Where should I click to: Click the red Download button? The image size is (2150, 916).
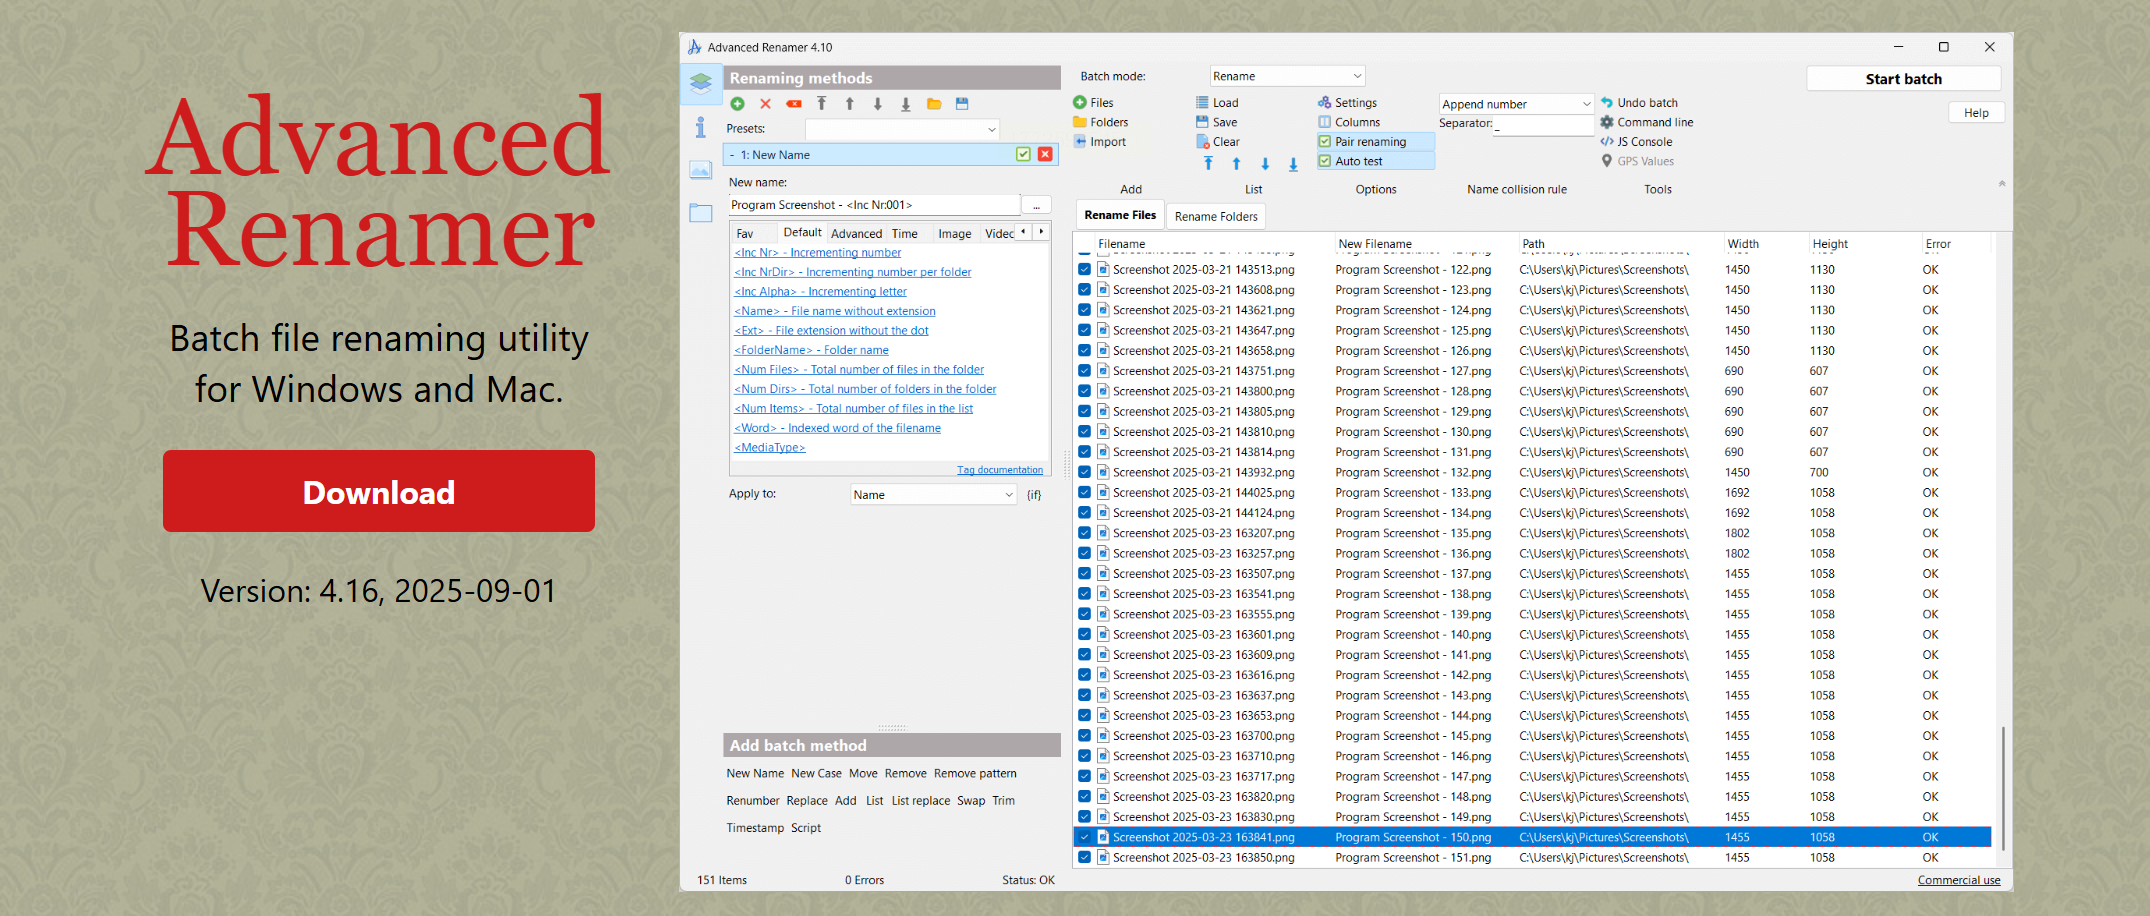click(x=379, y=491)
